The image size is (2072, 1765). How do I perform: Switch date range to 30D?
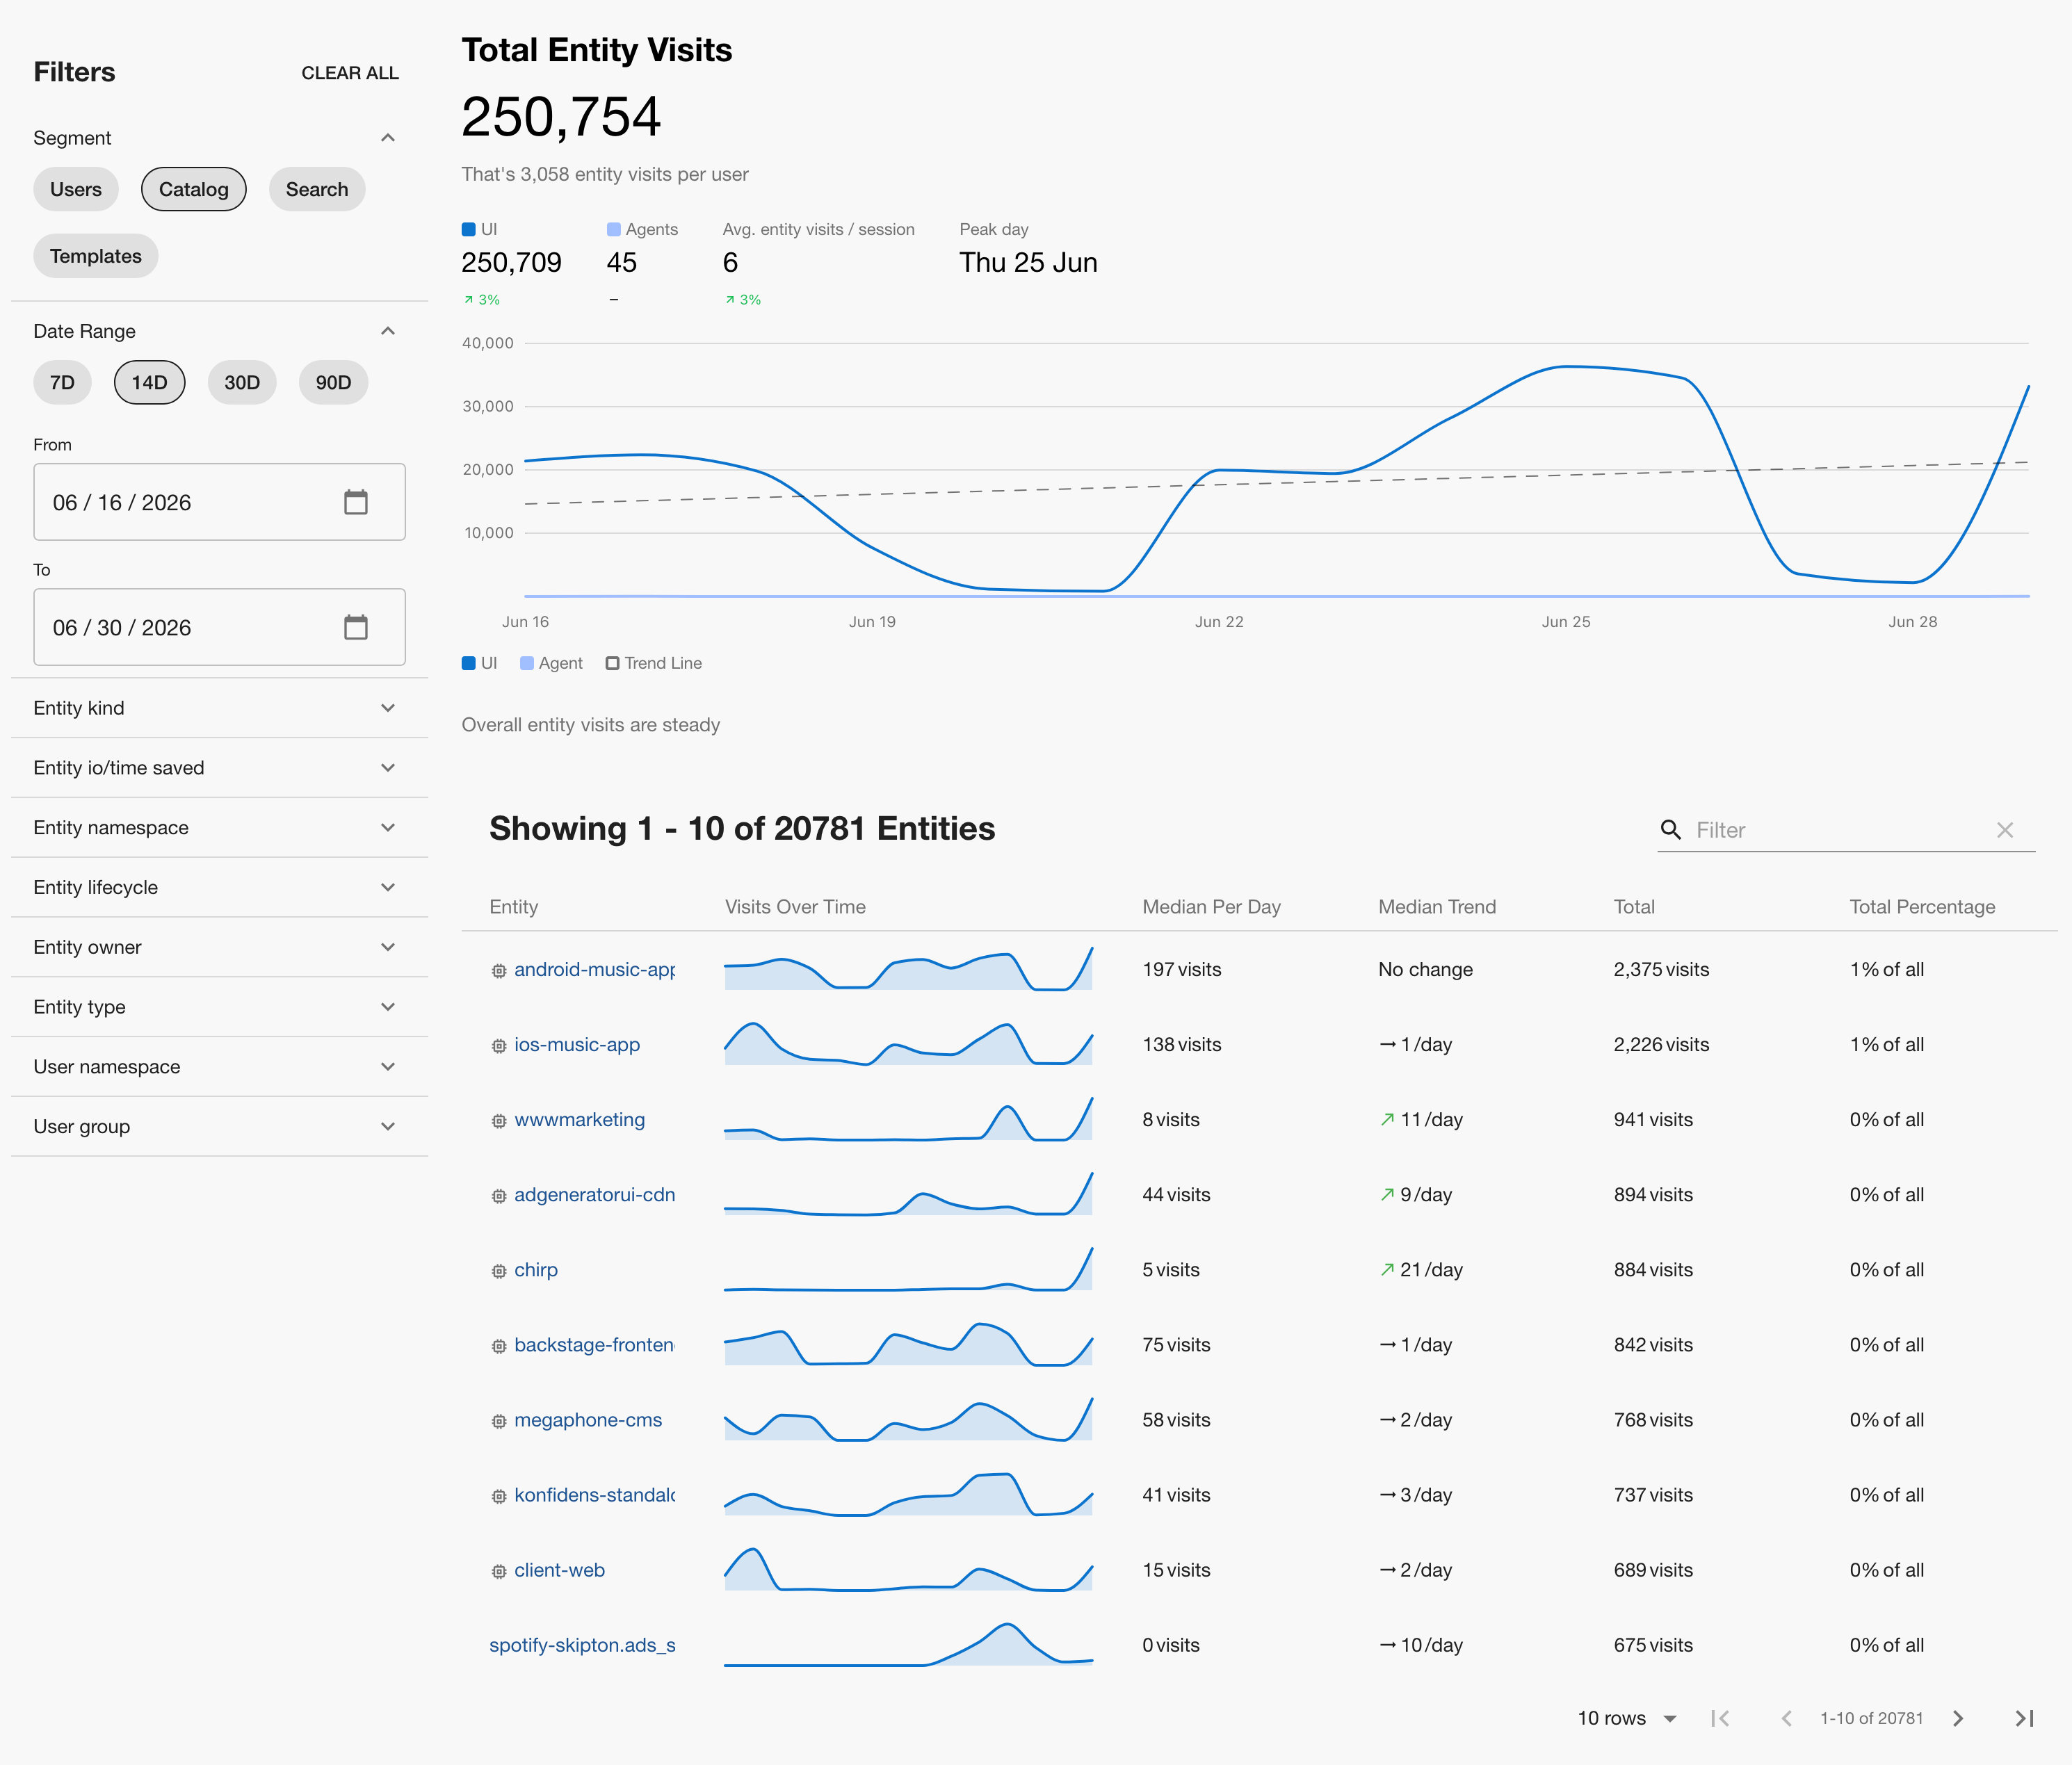[242, 382]
